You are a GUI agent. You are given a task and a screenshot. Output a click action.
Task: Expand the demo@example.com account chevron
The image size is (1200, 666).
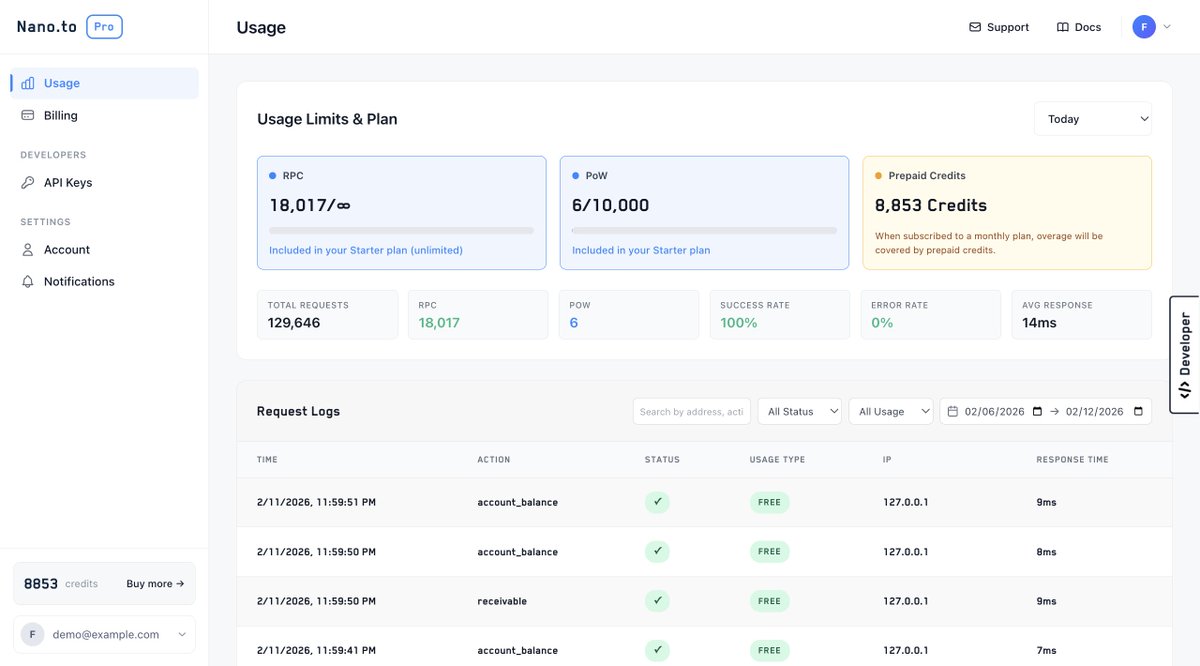181,634
